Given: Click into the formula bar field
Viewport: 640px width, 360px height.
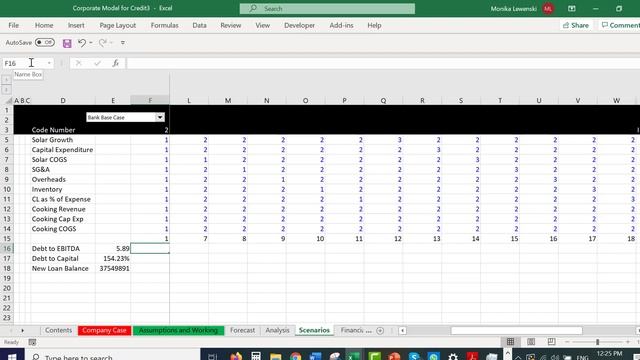Looking at the screenshot, I should [383, 63].
